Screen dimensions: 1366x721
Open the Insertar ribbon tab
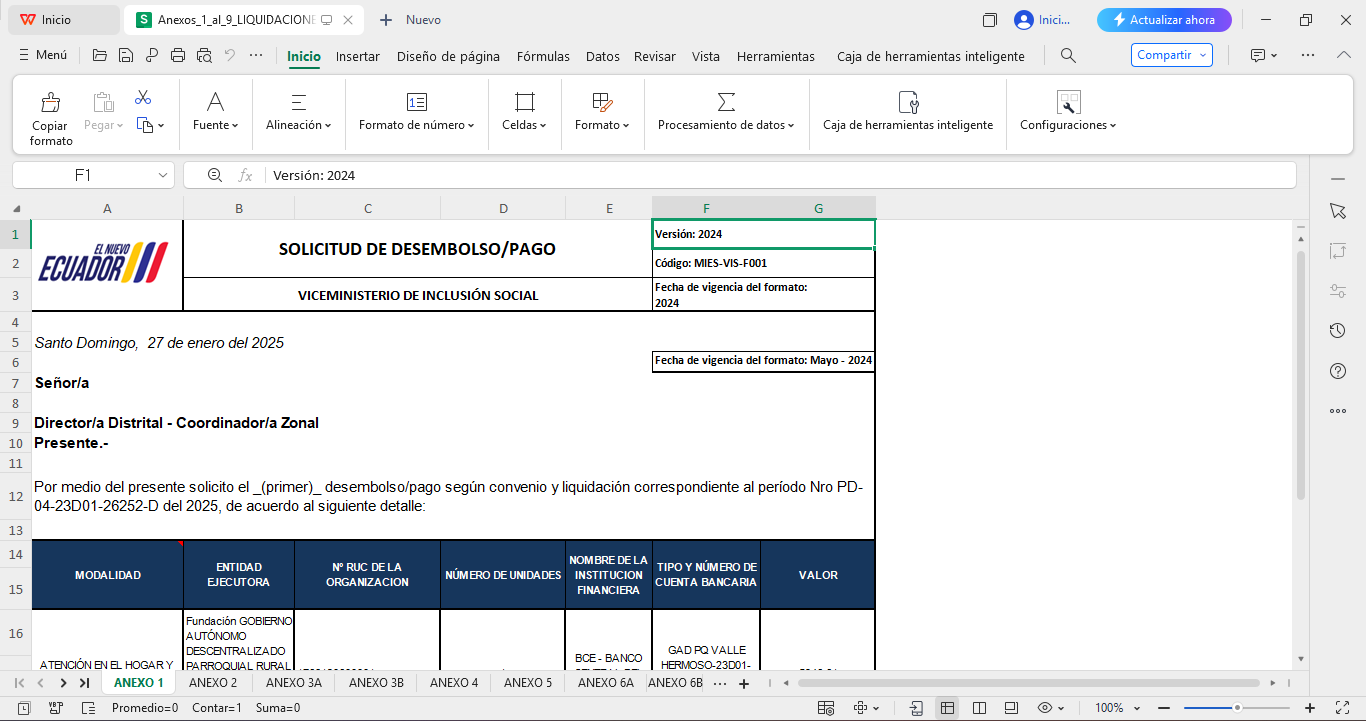(x=357, y=57)
